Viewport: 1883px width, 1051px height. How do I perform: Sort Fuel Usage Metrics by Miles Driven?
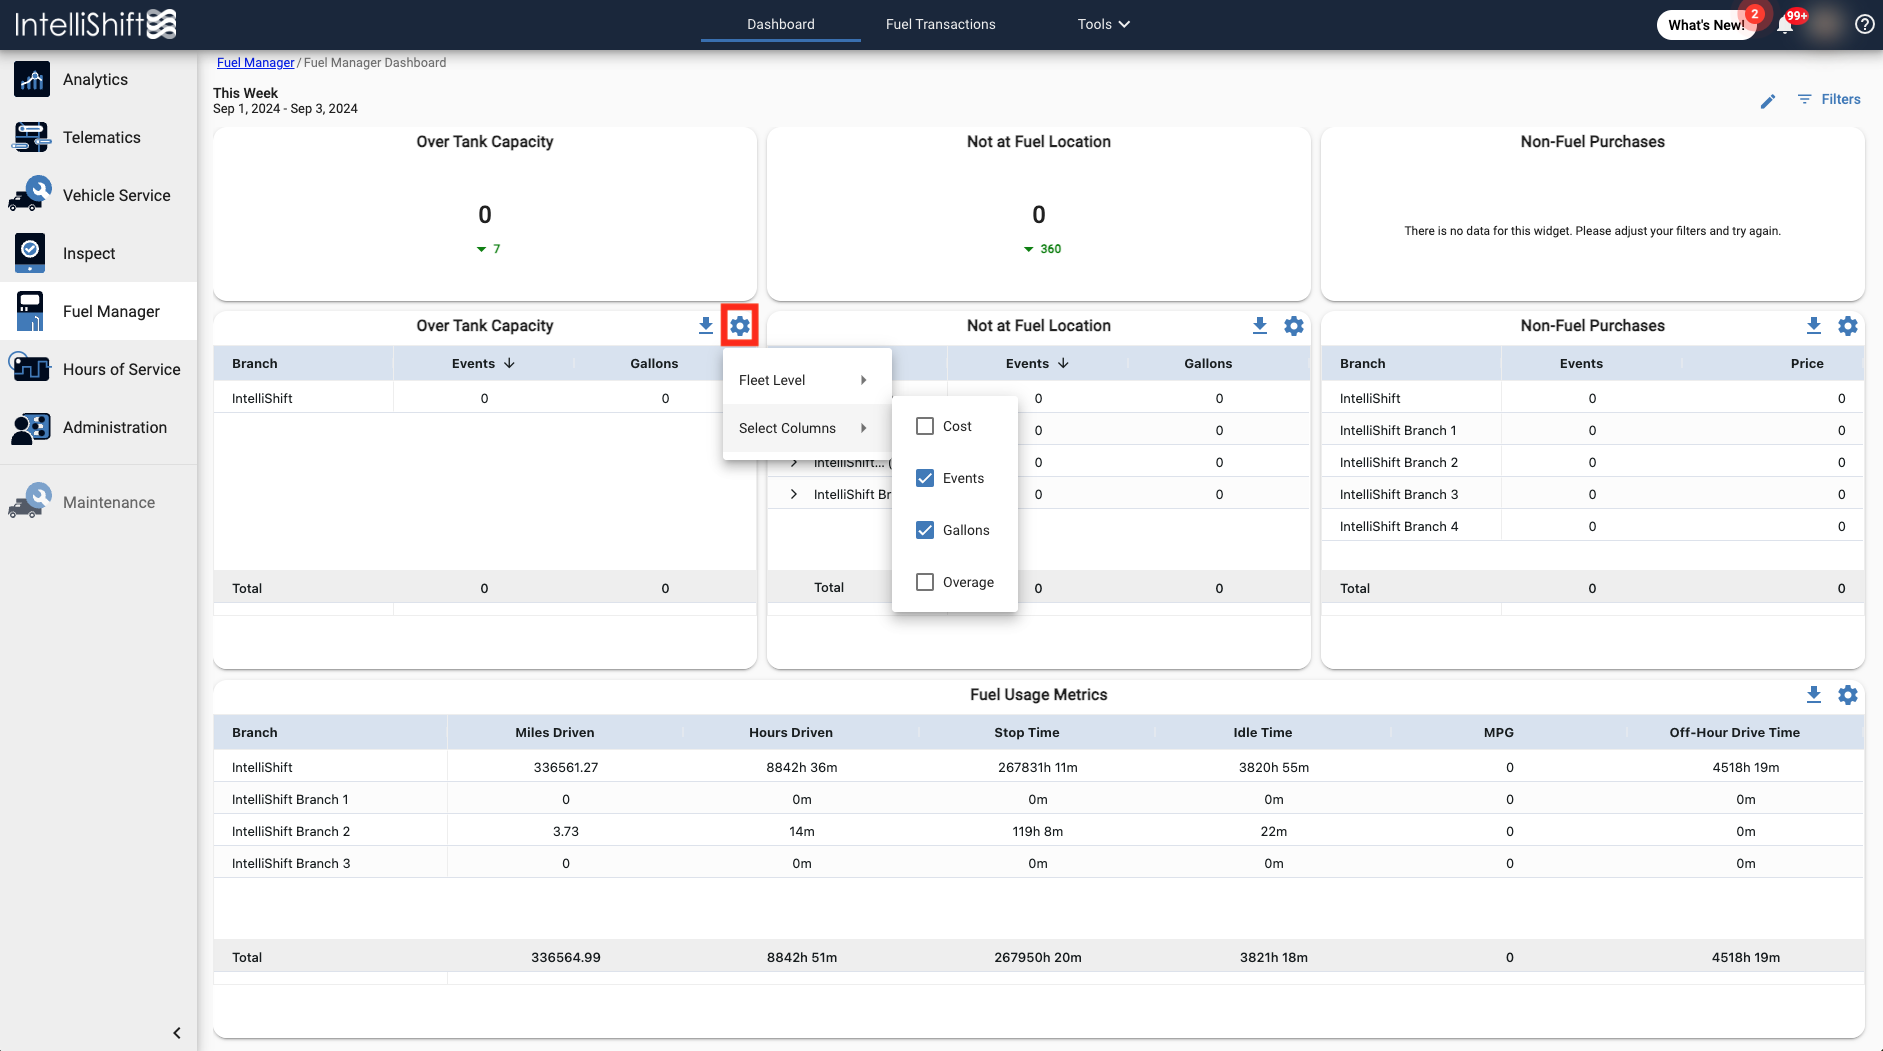[x=555, y=732]
